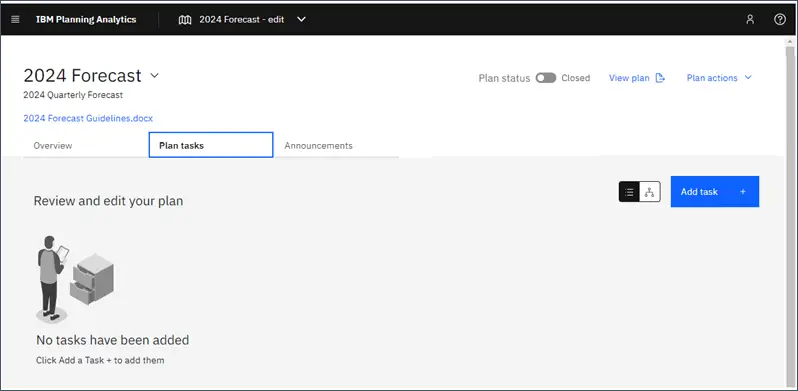The height and width of the screenshot is (391, 798).
Task: Click the Add task button
Action: coord(715,191)
